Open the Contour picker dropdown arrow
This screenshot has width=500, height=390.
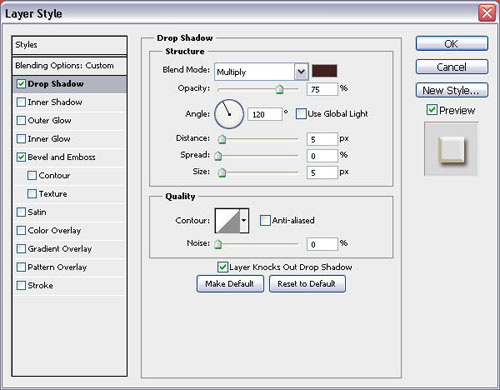pos(244,221)
